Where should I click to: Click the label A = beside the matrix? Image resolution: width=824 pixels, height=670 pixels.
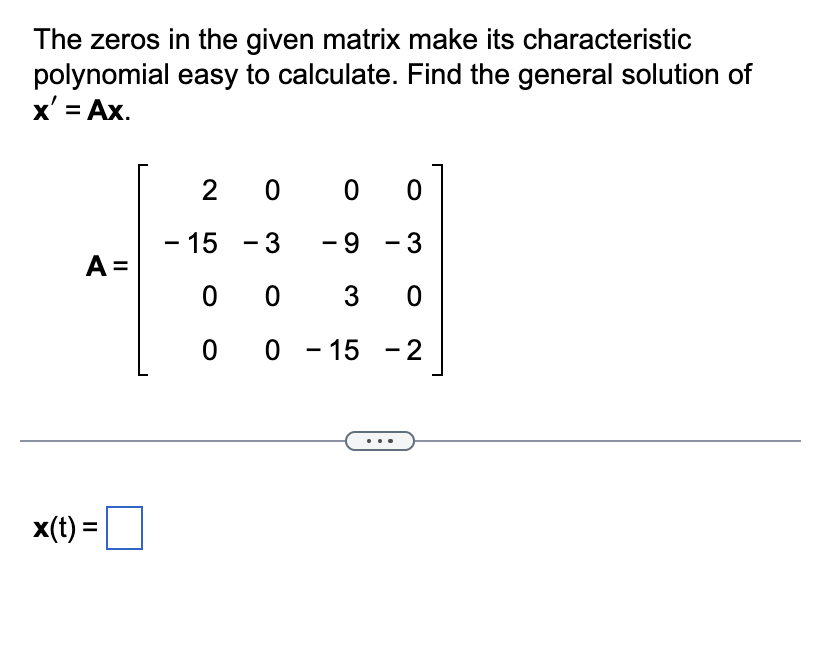[x=106, y=266]
